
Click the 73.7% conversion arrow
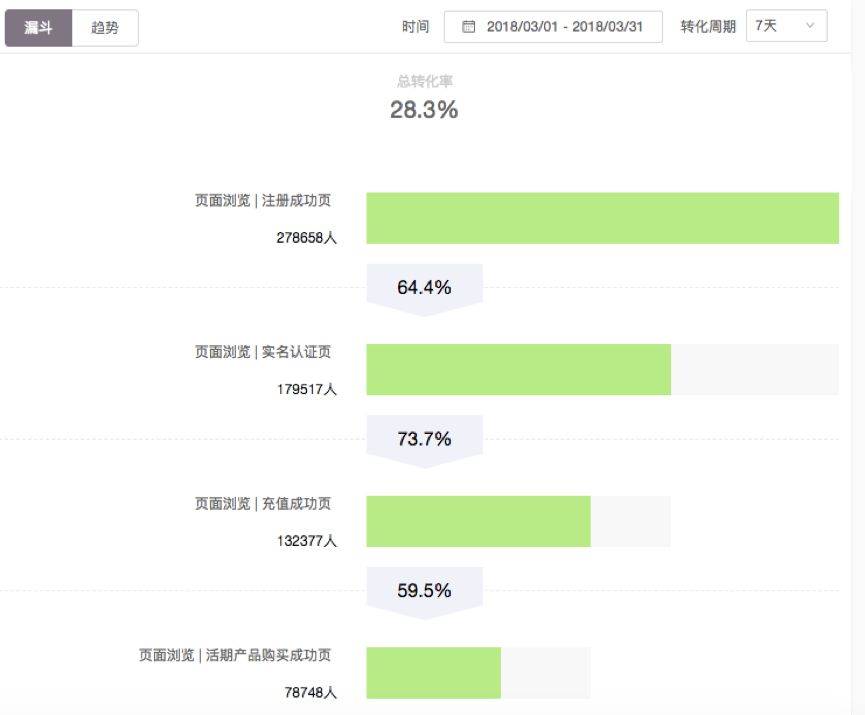pos(425,438)
